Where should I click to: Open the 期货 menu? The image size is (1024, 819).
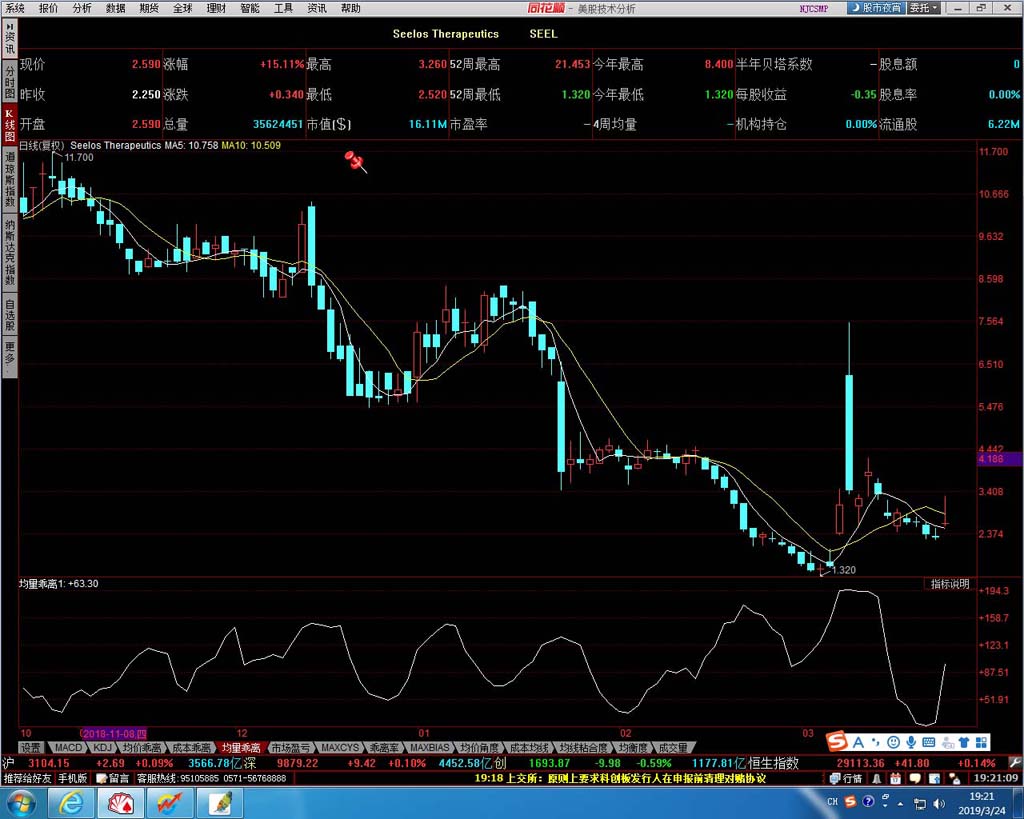[x=149, y=8]
